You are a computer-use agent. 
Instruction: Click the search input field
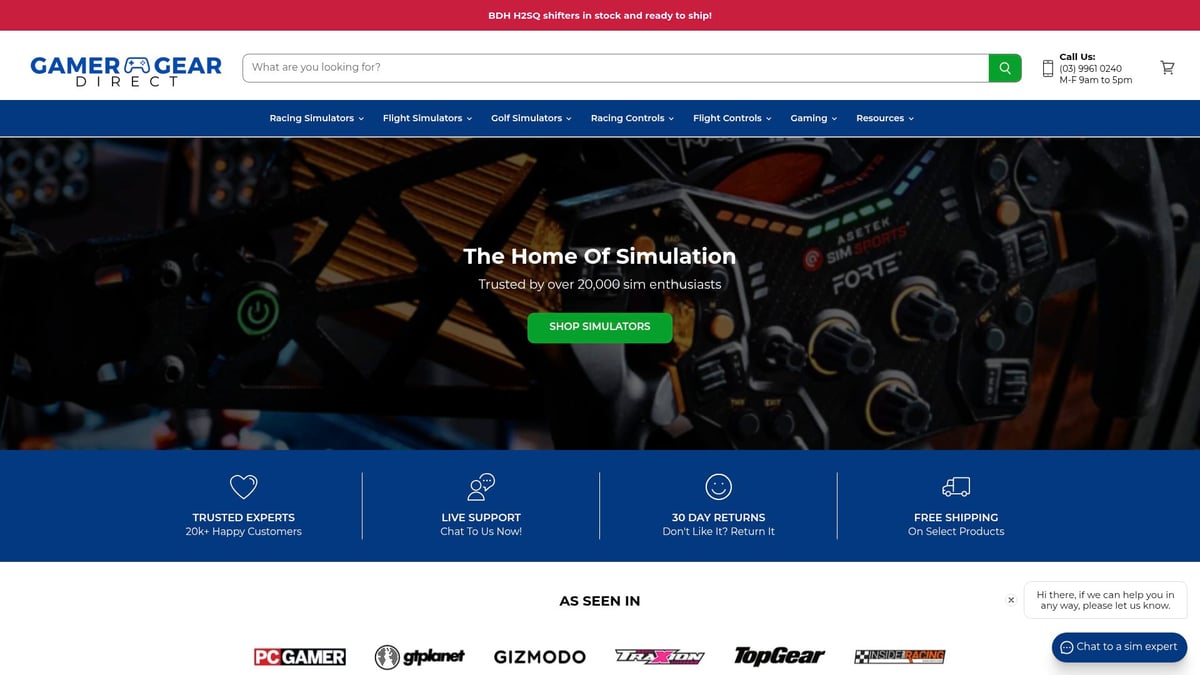pyautogui.click(x=600, y=67)
